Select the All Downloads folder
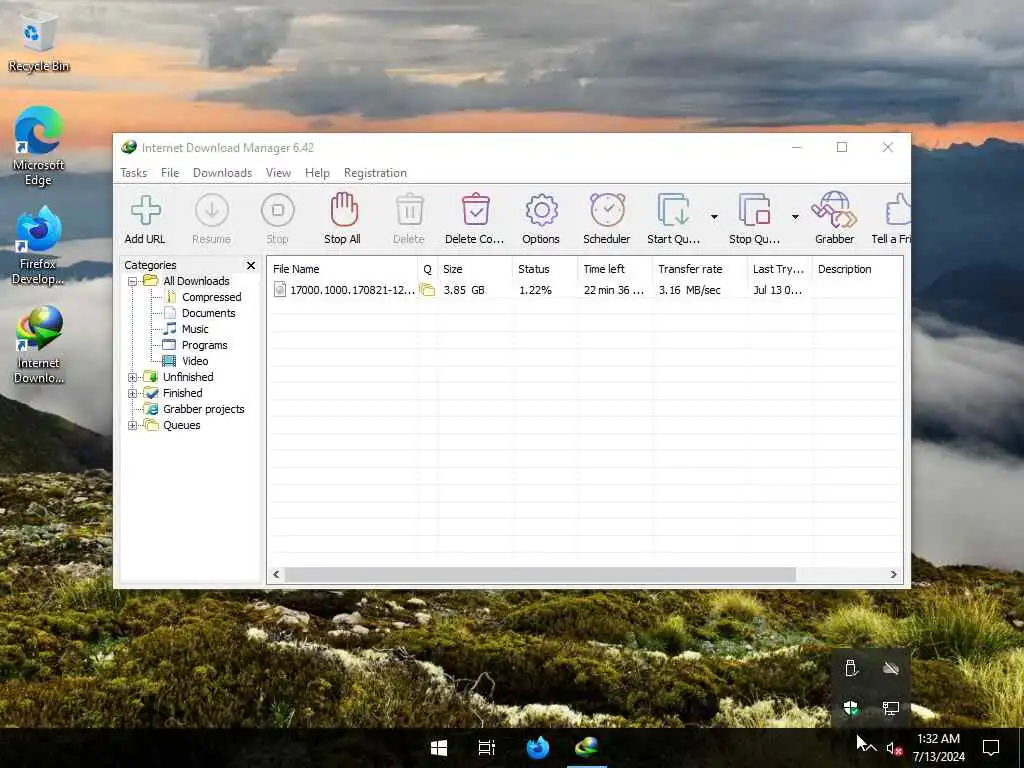Screen dimensions: 1024x768 point(196,281)
